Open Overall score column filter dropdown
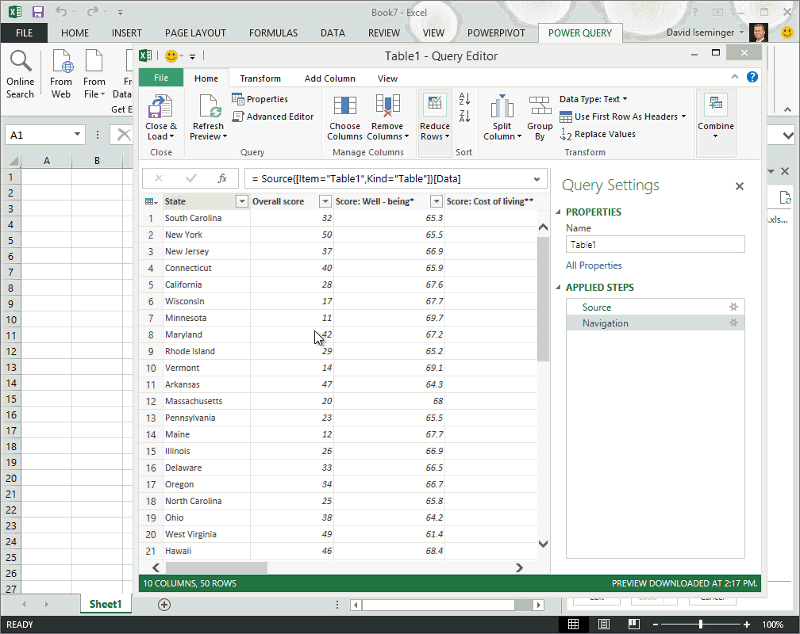The height and width of the screenshot is (634, 800). [325, 201]
